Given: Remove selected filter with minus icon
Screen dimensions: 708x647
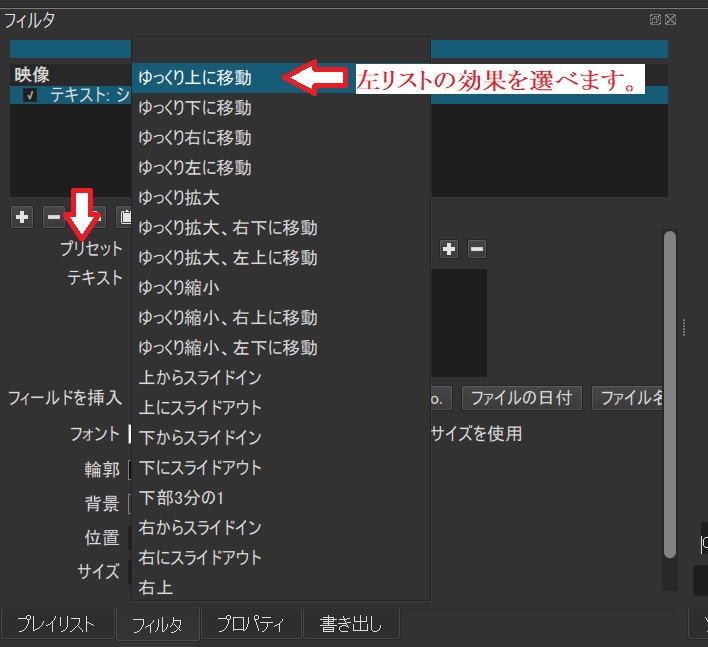Looking at the screenshot, I should [x=54, y=217].
